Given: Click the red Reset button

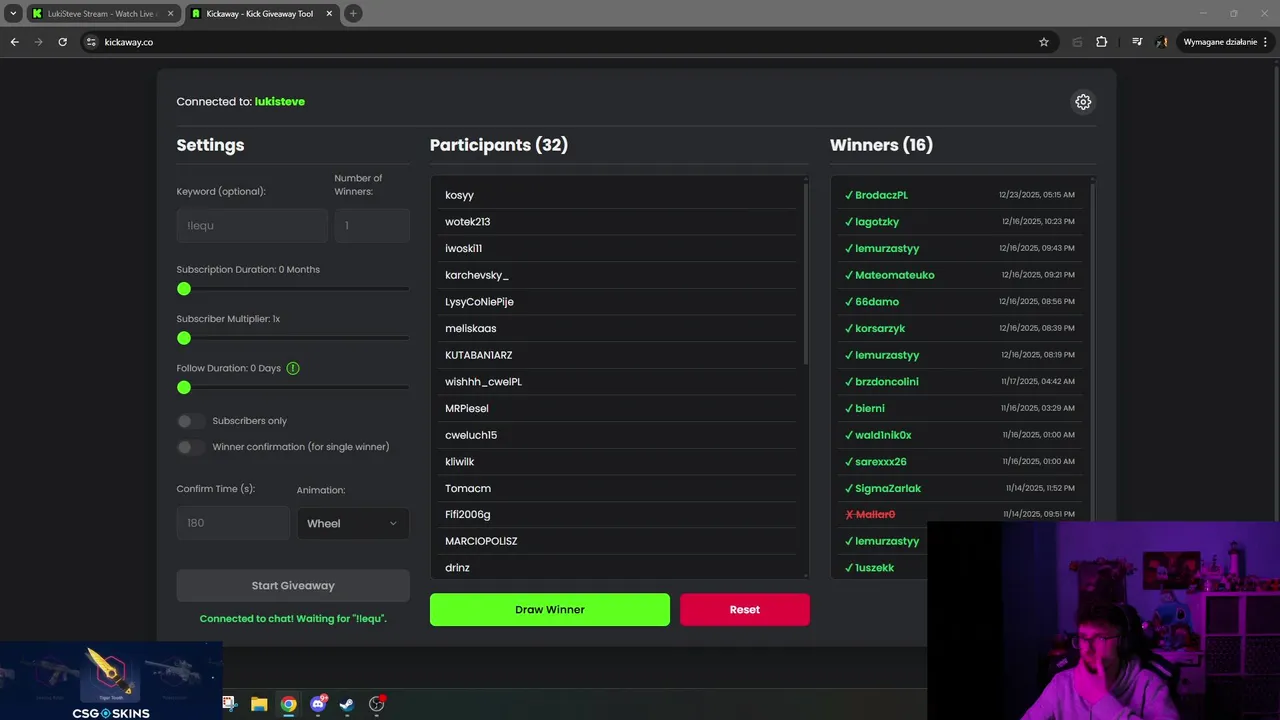Looking at the screenshot, I should [x=745, y=610].
